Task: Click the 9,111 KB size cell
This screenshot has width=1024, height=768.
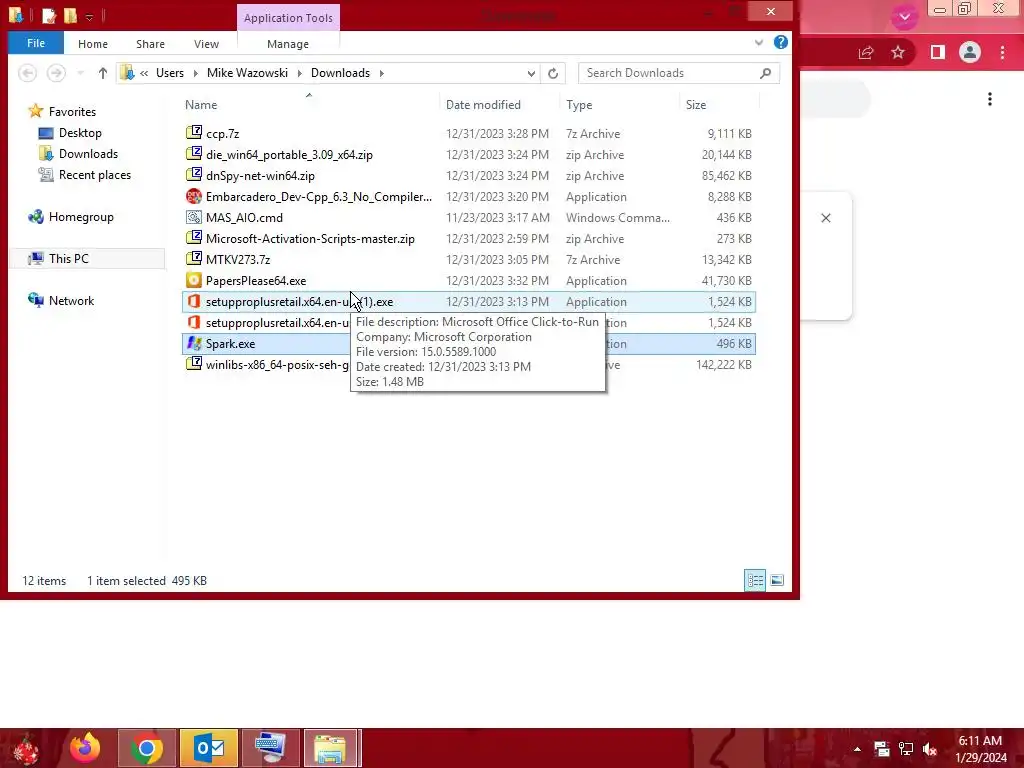Action: (729, 133)
